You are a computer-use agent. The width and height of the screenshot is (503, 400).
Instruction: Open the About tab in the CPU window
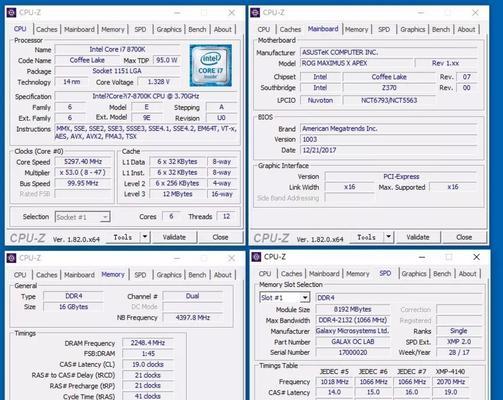click(223, 29)
